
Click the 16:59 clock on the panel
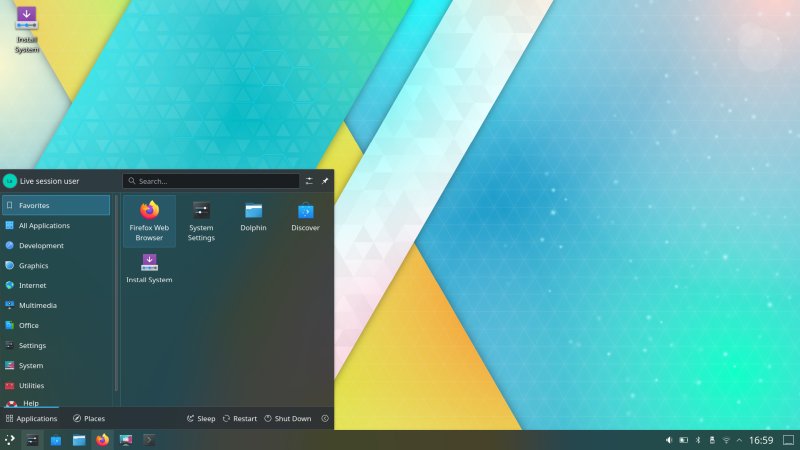click(761, 440)
